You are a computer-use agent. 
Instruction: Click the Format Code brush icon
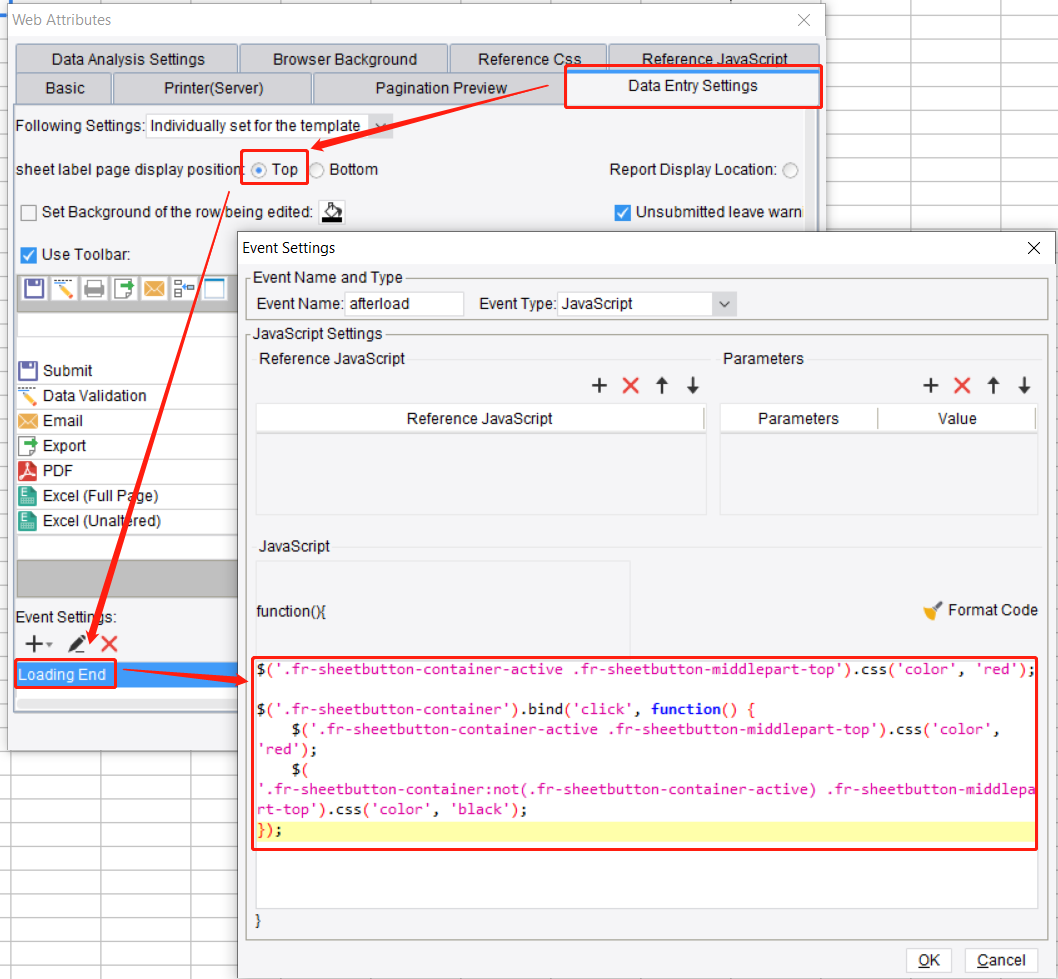(x=932, y=610)
